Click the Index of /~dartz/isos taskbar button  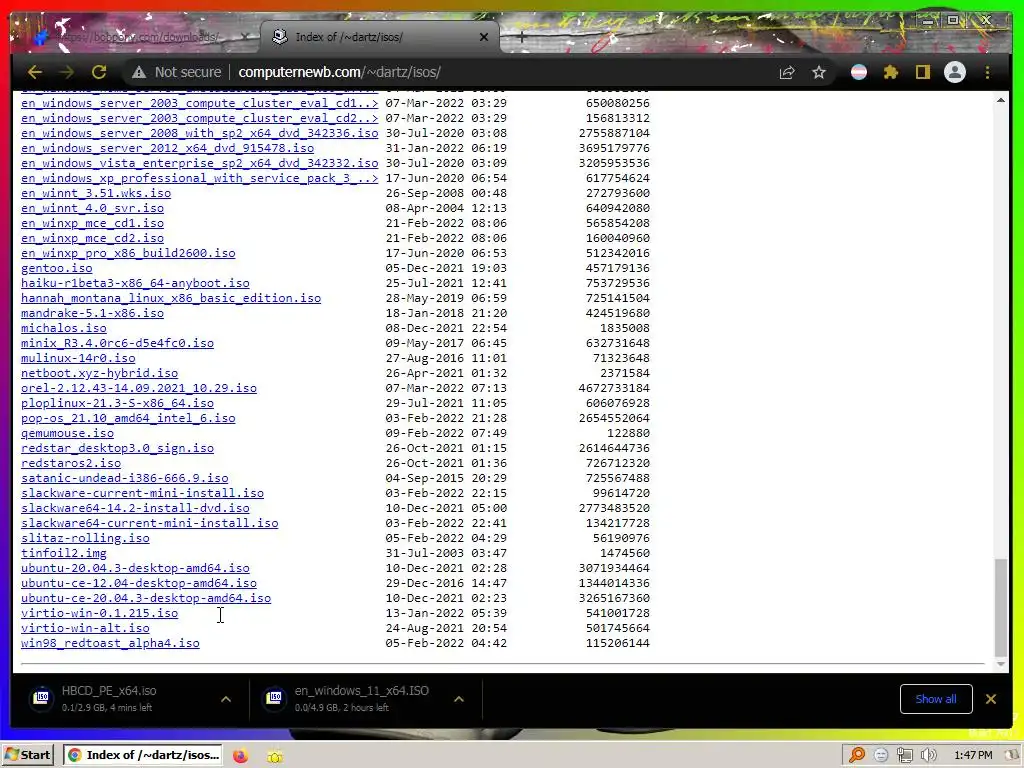142,755
